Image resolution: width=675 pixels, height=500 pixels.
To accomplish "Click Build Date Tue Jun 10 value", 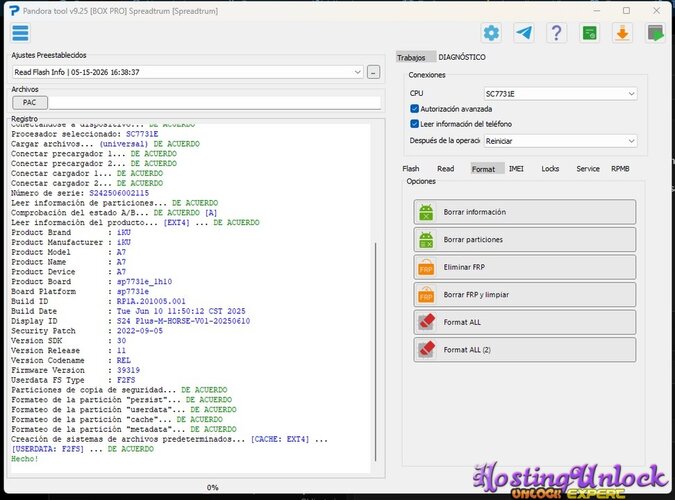I will [181, 311].
